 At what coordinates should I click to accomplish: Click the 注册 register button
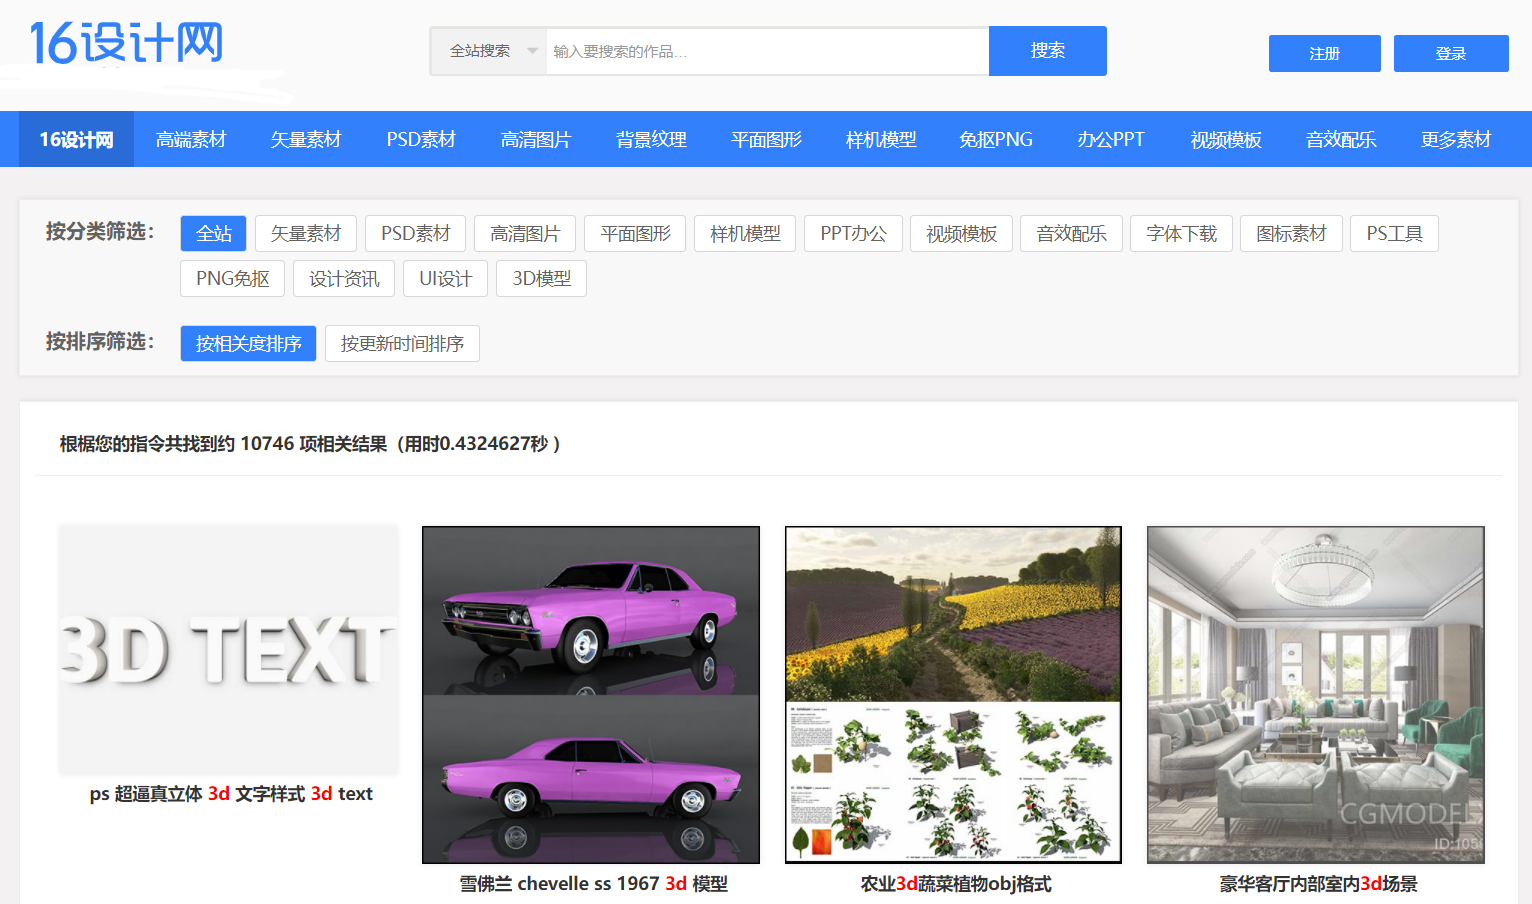point(1324,53)
